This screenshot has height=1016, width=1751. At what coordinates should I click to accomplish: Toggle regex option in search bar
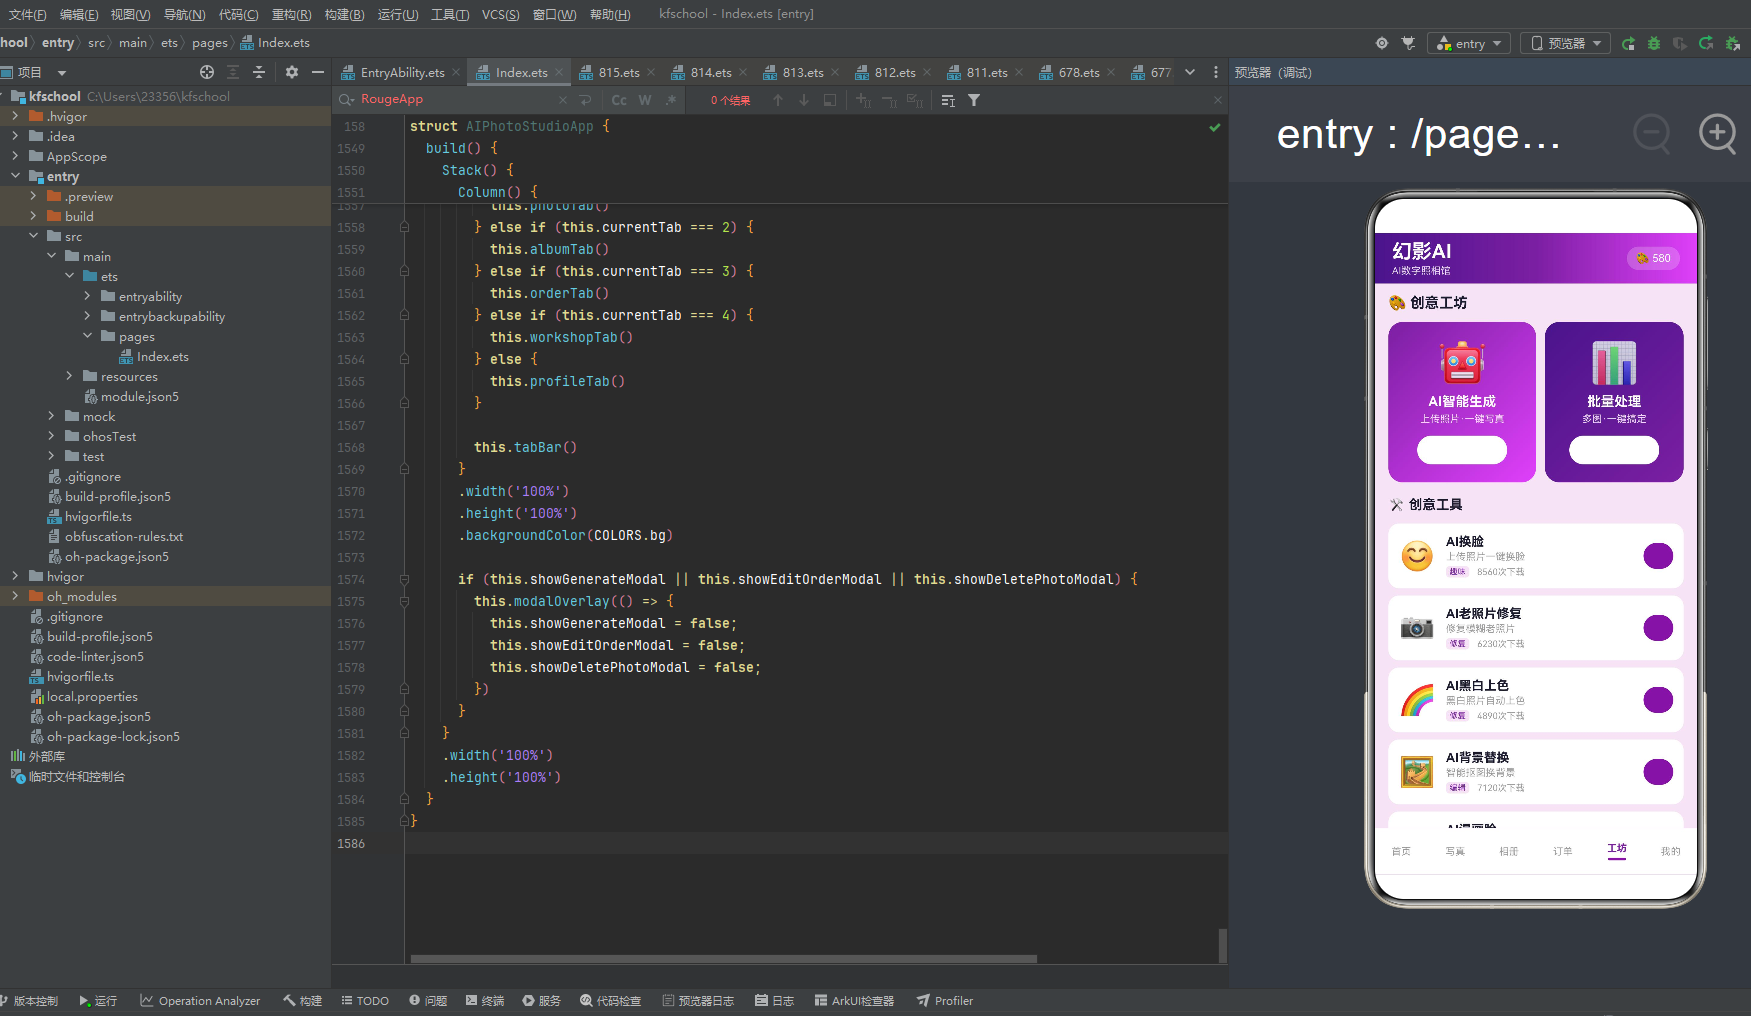671,100
